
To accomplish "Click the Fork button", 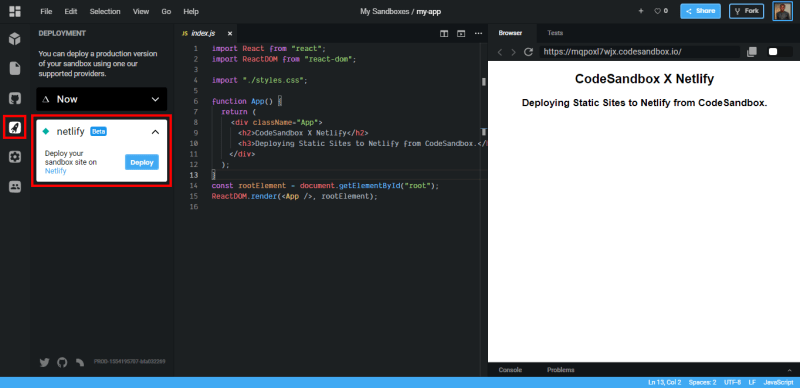I will pyautogui.click(x=746, y=11).
